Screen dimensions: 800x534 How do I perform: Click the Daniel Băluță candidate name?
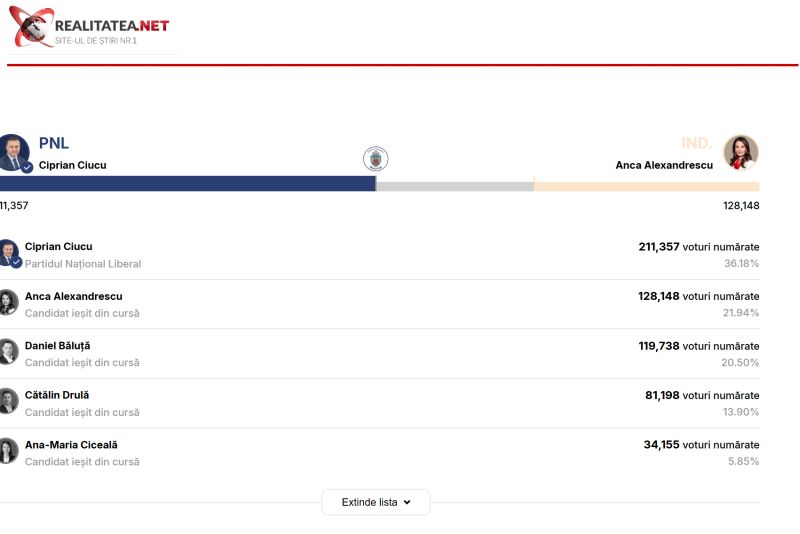[x=57, y=345]
